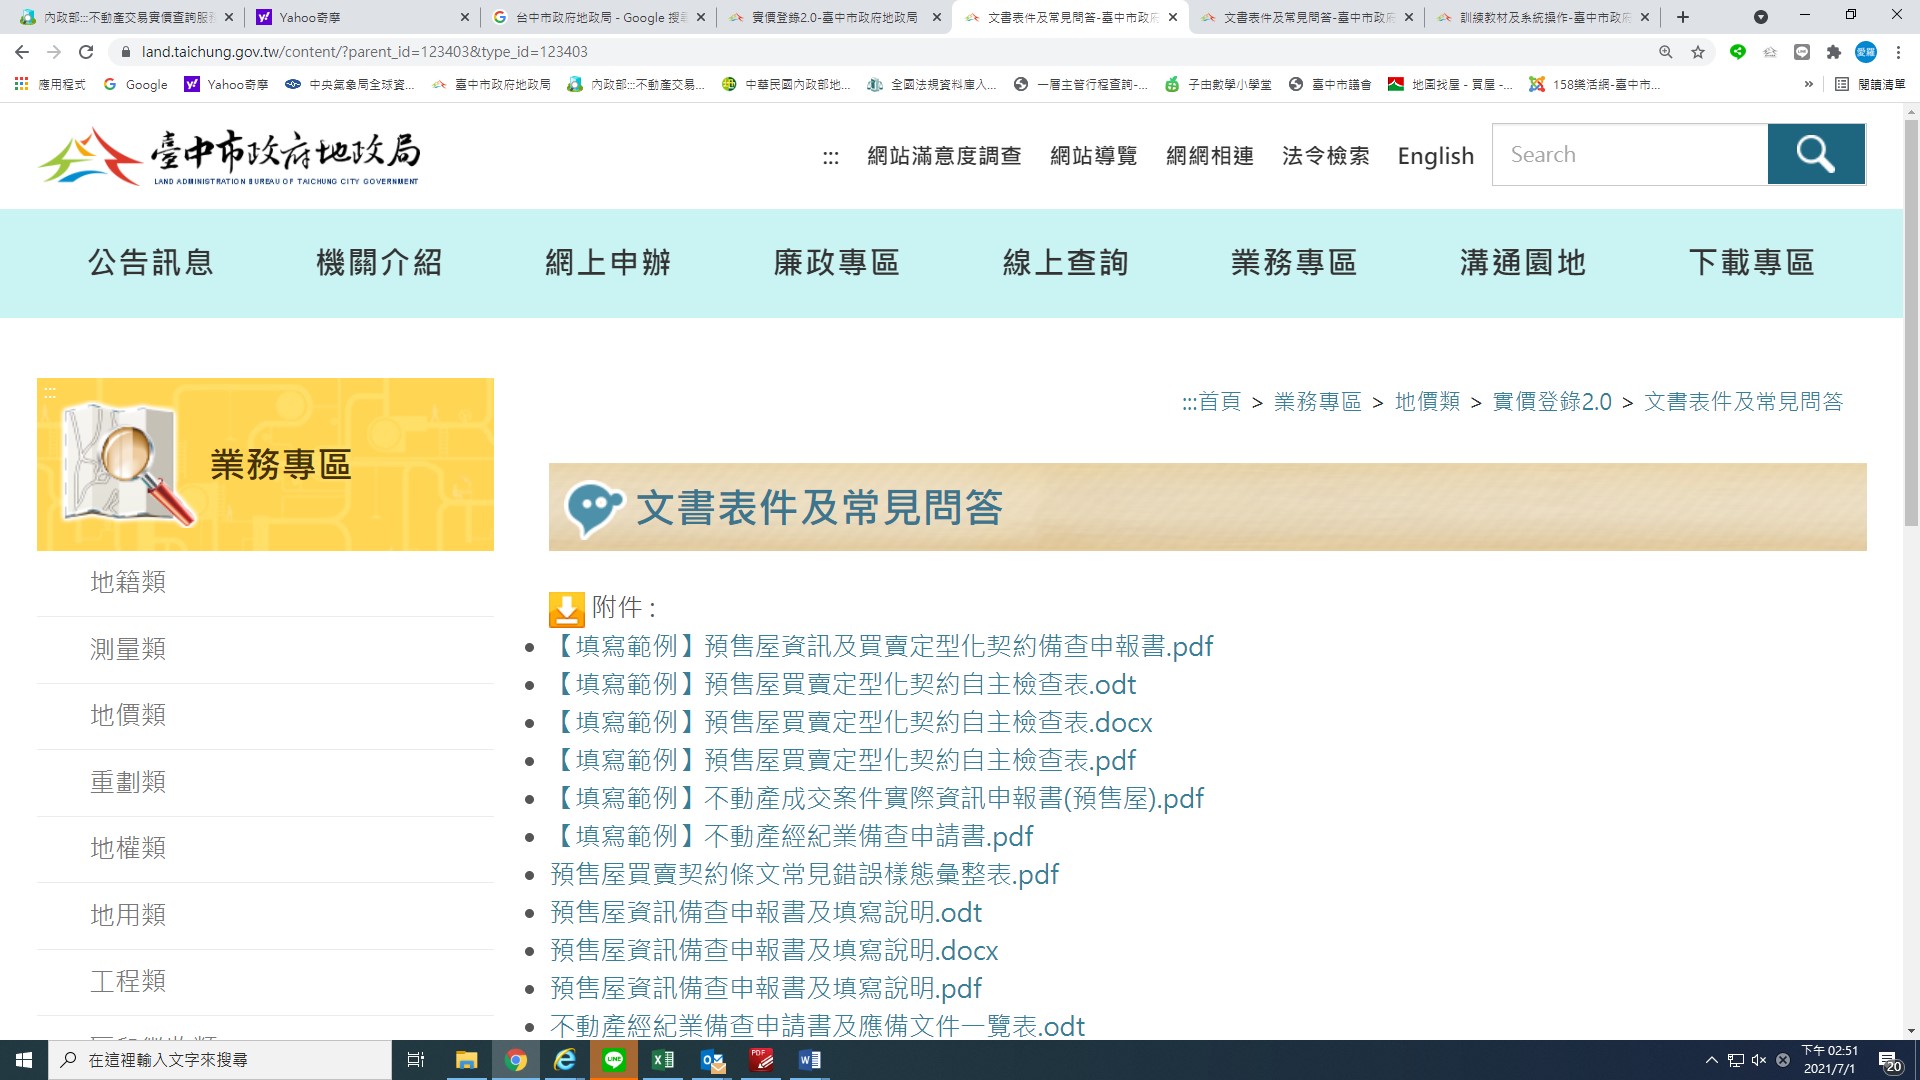Click the volume muted speaker icon

pos(1759,1060)
